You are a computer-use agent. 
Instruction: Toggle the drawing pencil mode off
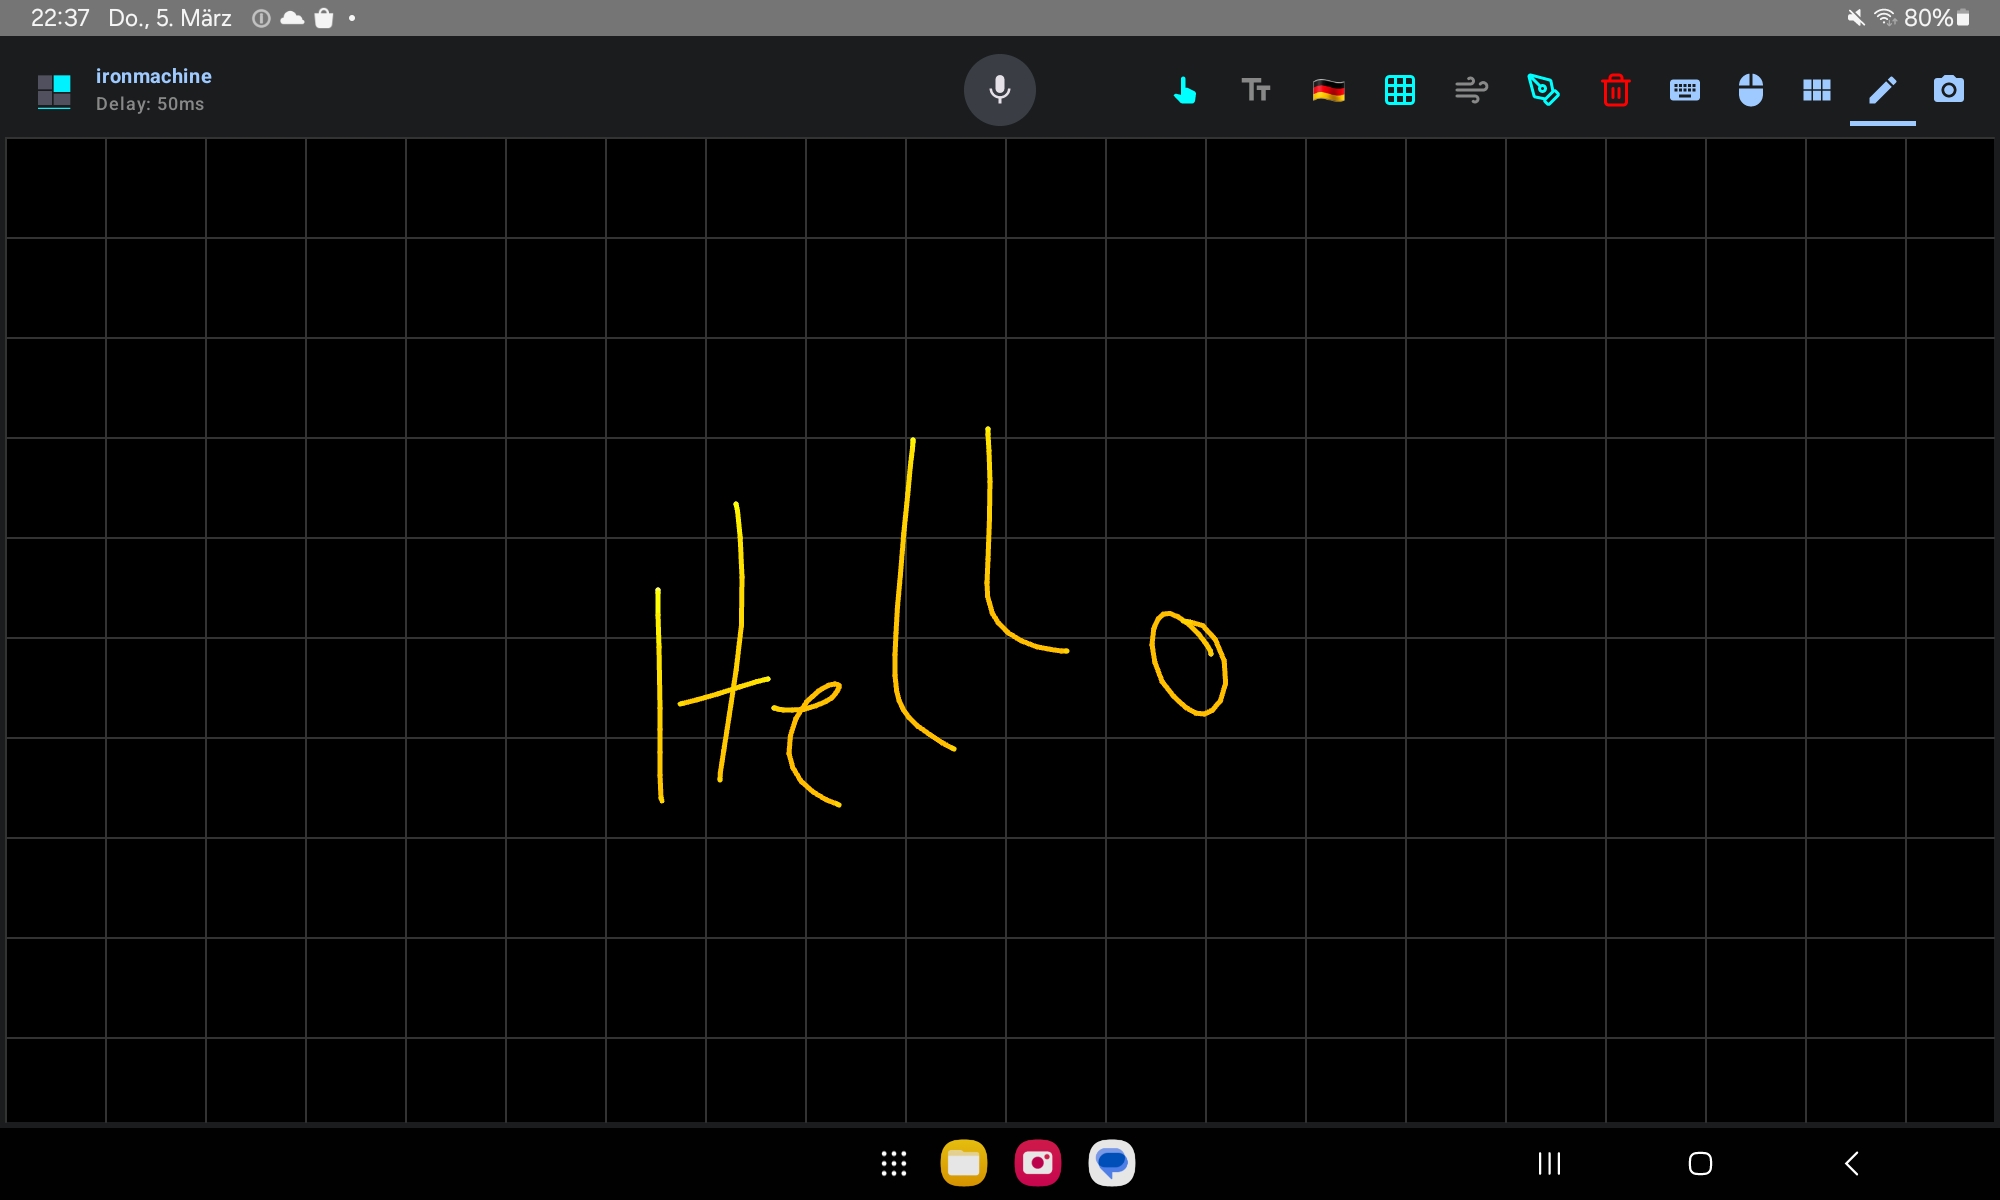coord(1881,90)
